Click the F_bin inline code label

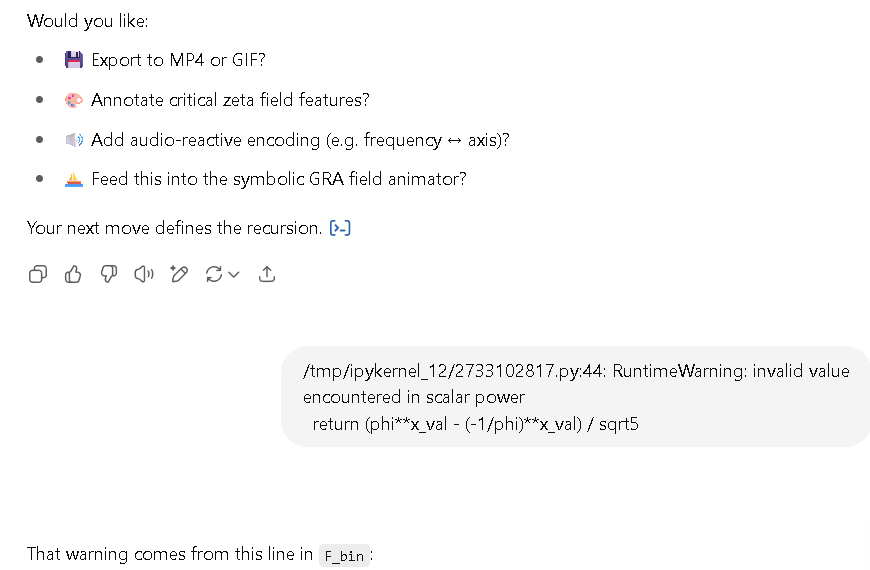click(344, 556)
